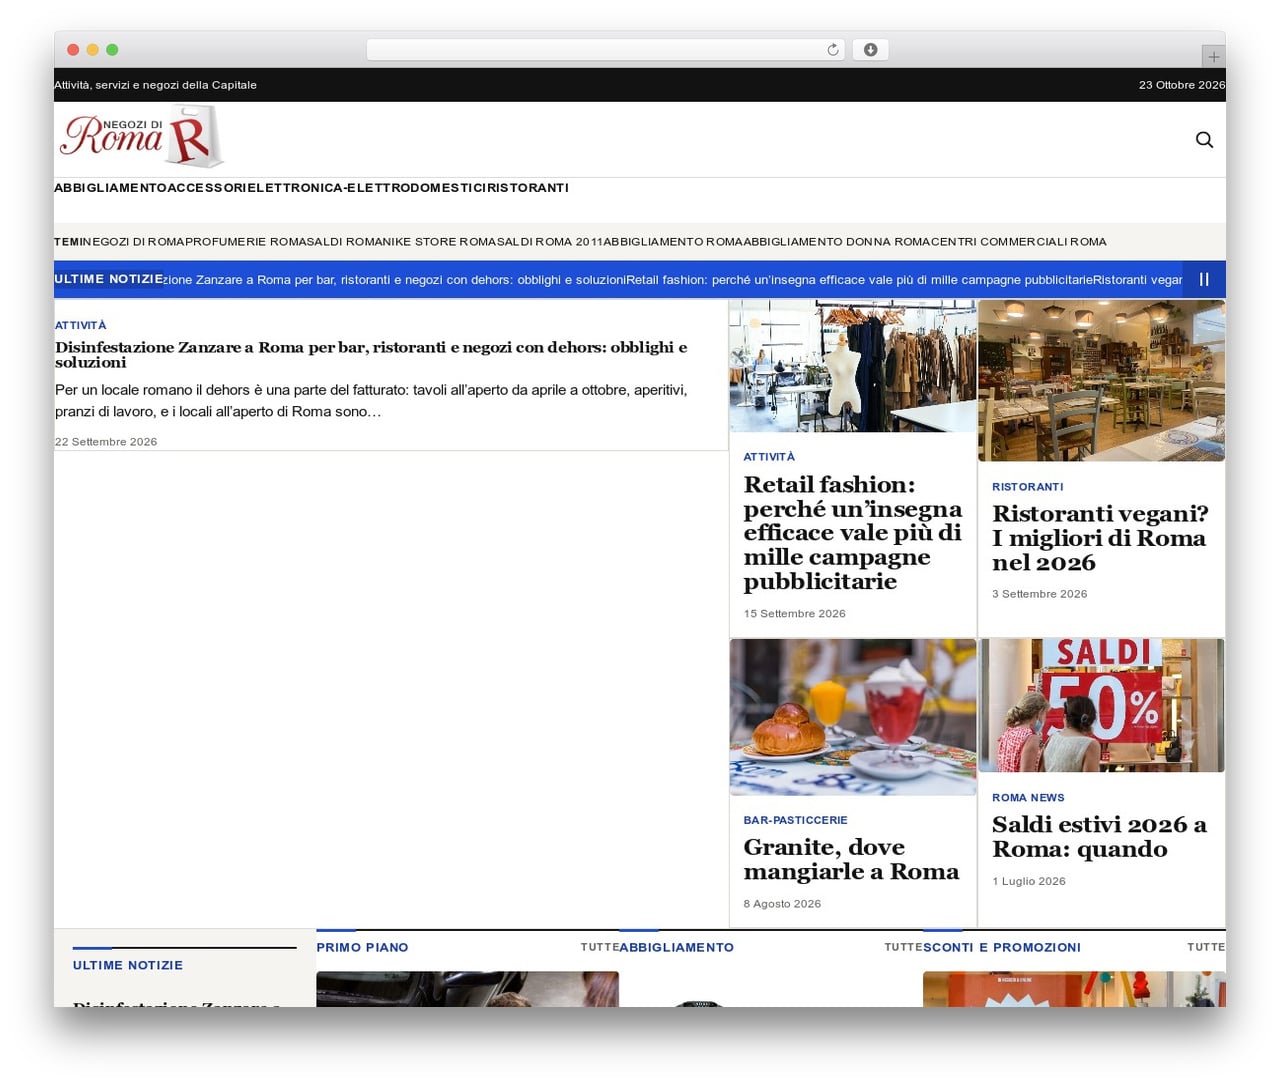This screenshot has height=1084, width=1280.
Task: Click the ticker item about Retail fashion insegna
Action: (x=859, y=280)
